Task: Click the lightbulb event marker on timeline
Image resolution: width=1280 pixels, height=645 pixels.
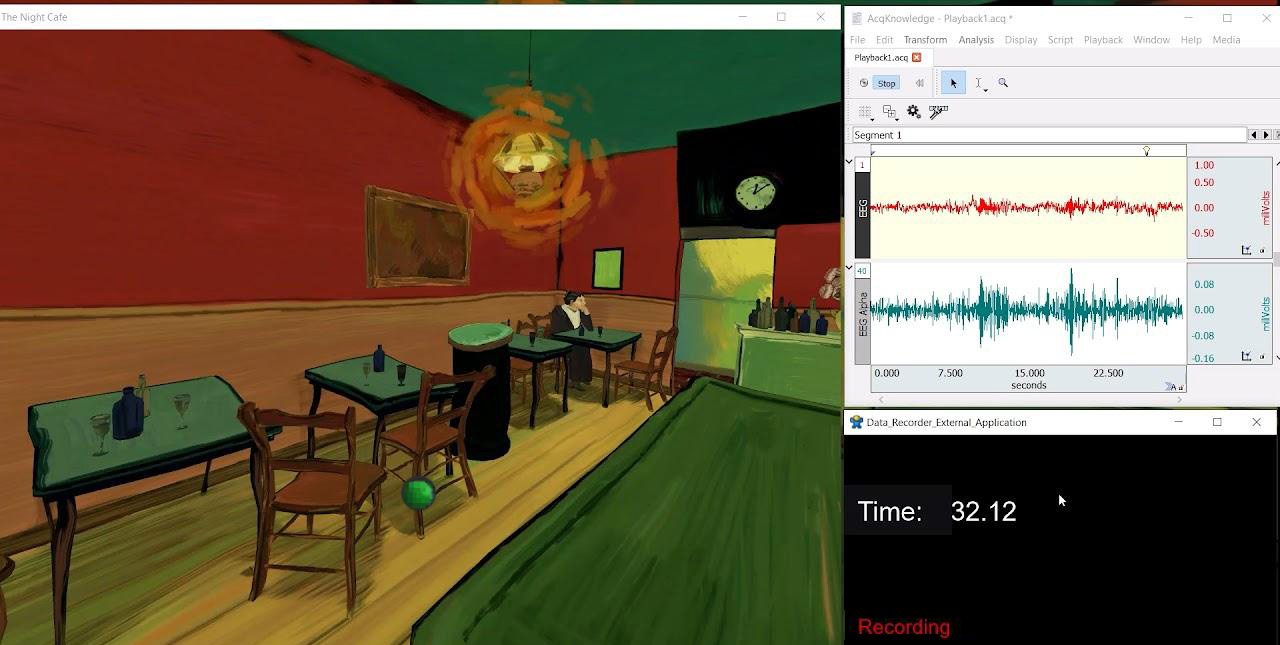Action: (x=1146, y=151)
